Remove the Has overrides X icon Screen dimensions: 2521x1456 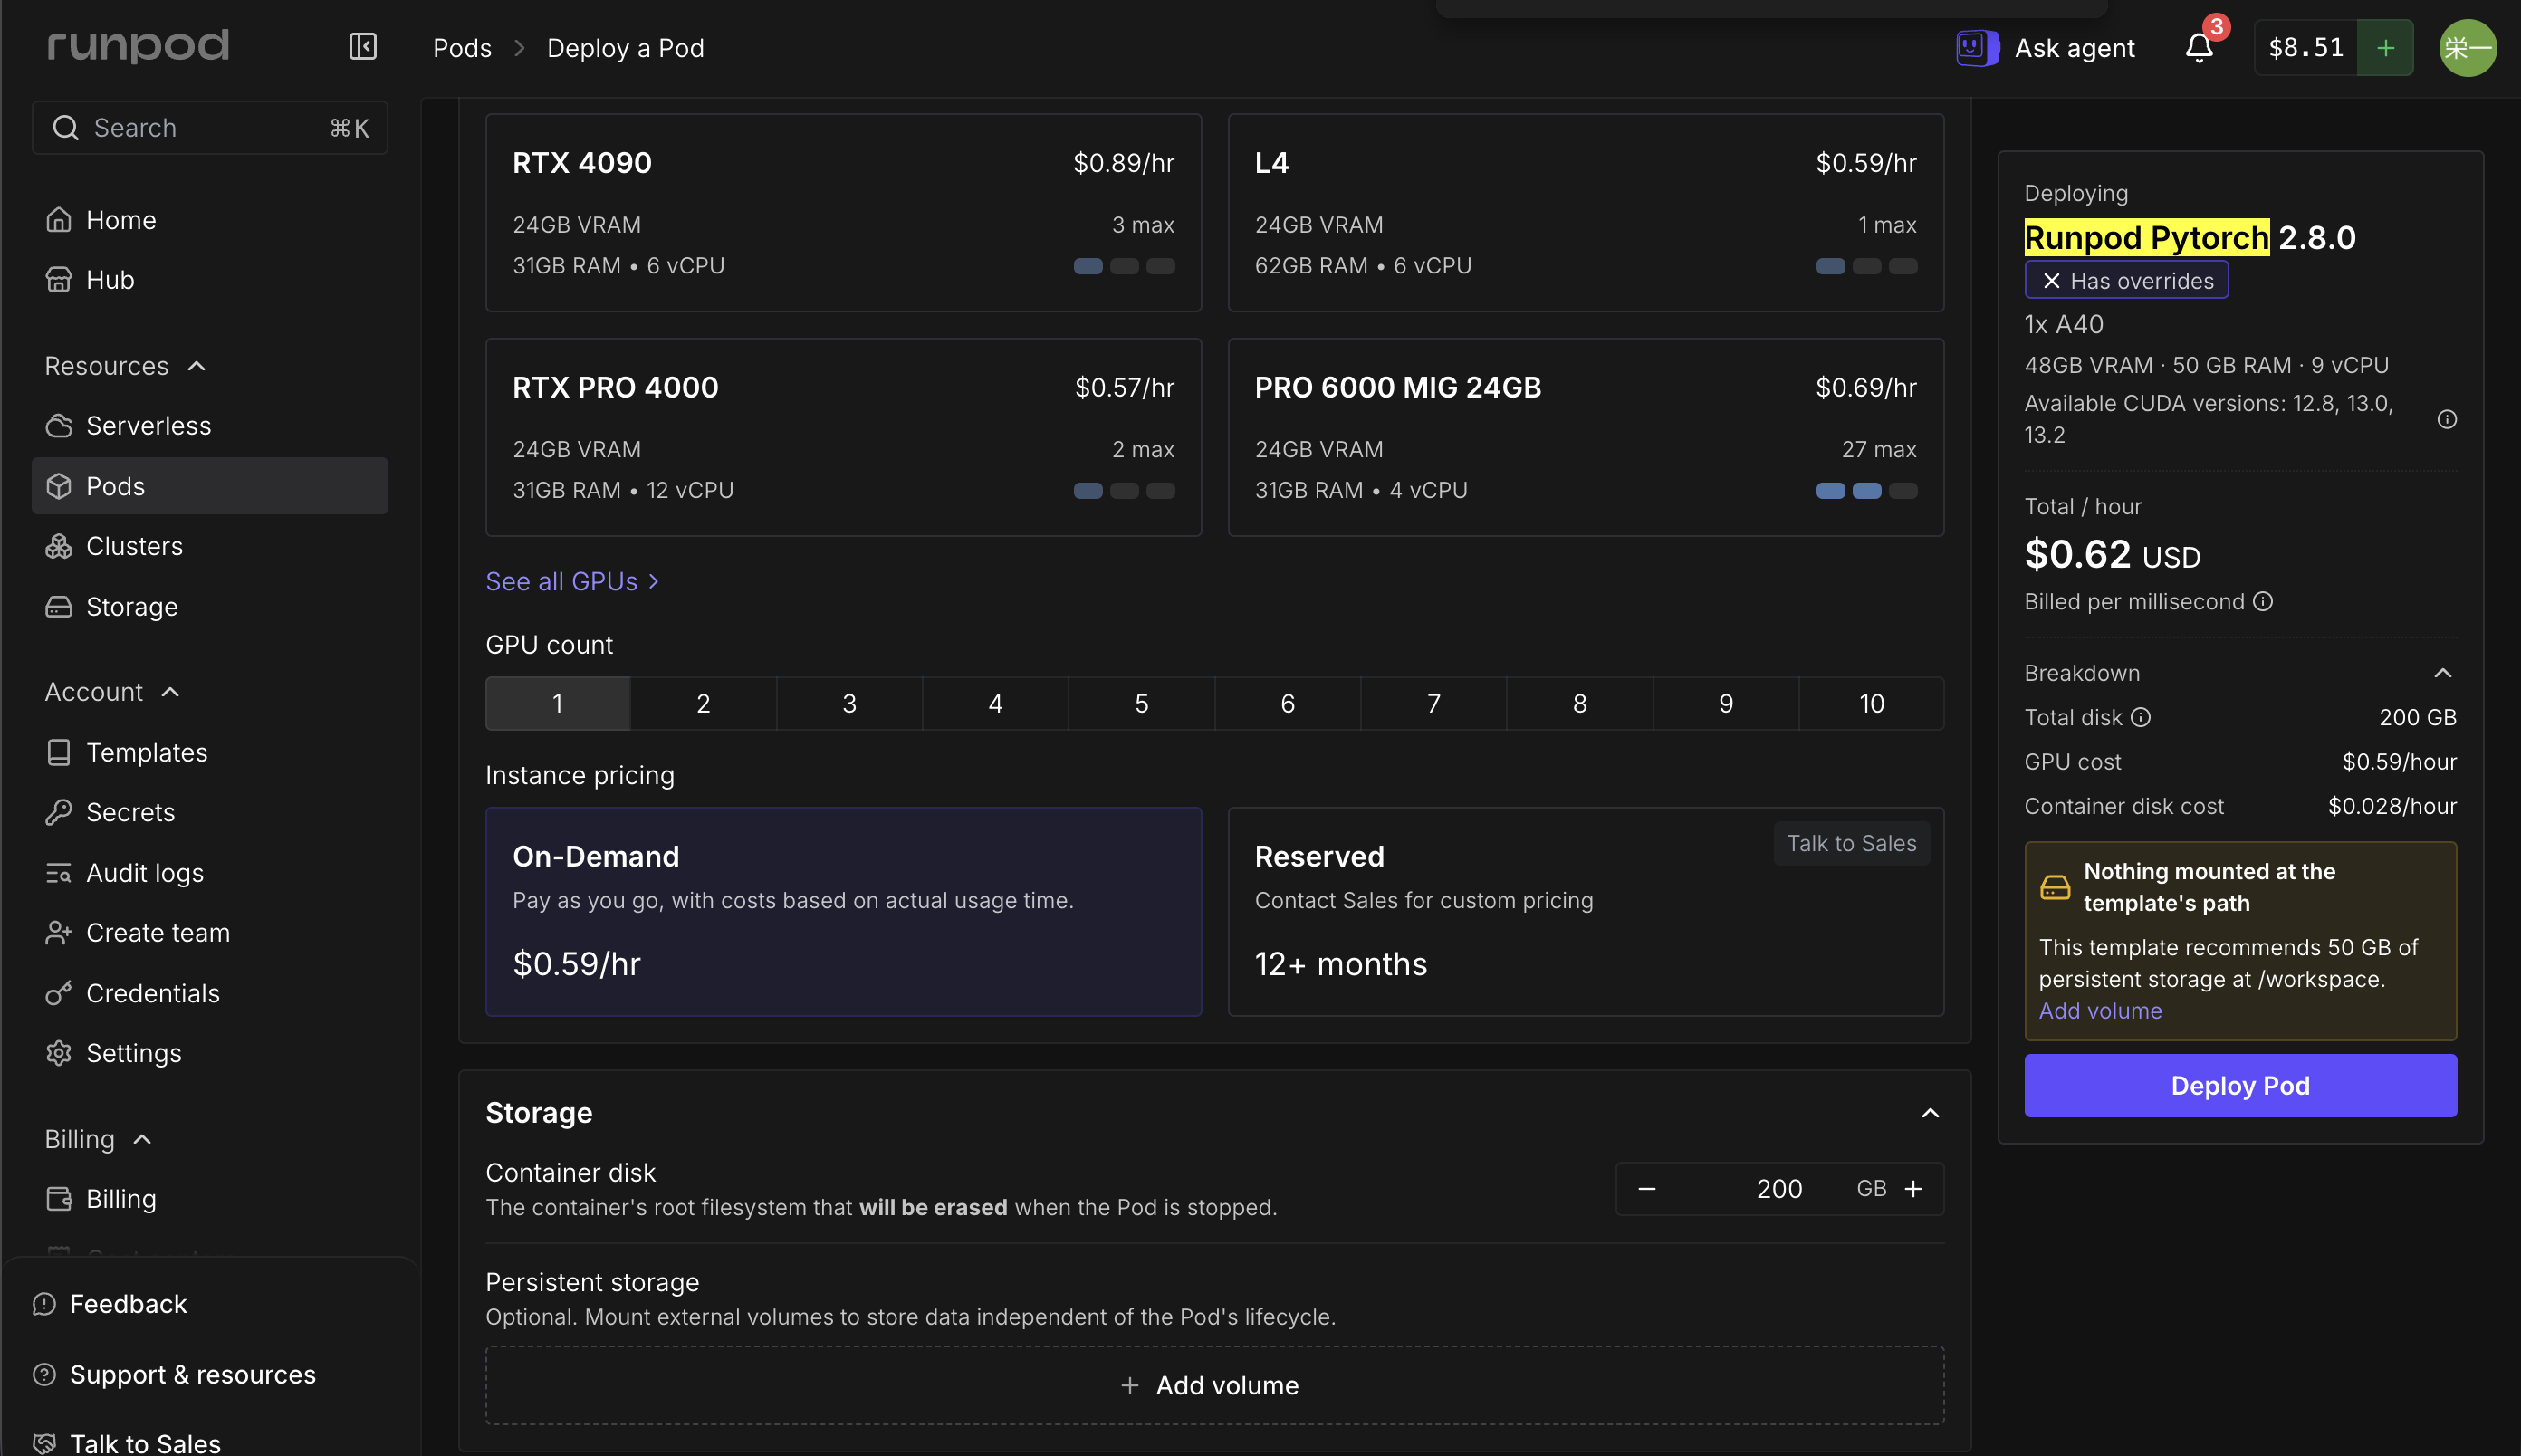[2051, 281]
